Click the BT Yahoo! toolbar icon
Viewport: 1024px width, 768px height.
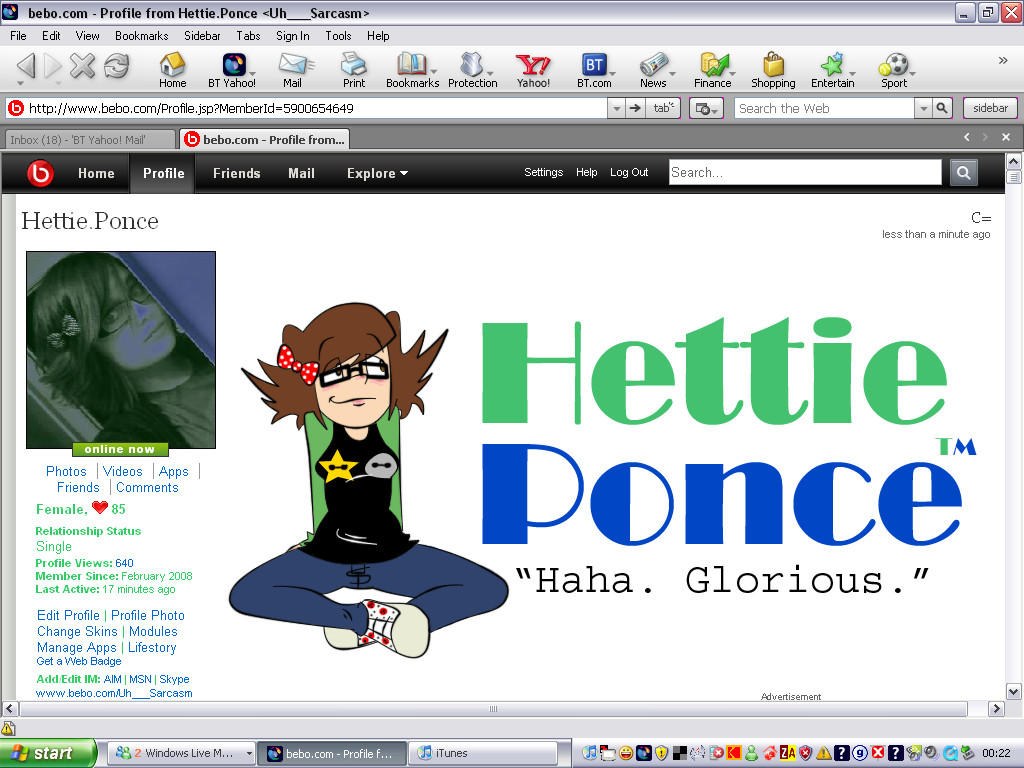232,70
